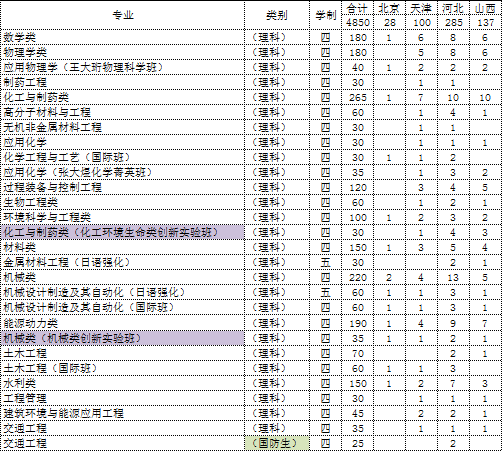Select the 265 total for 化工与制药类
The height and width of the screenshot is (451, 502).
pyautogui.click(x=358, y=97)
